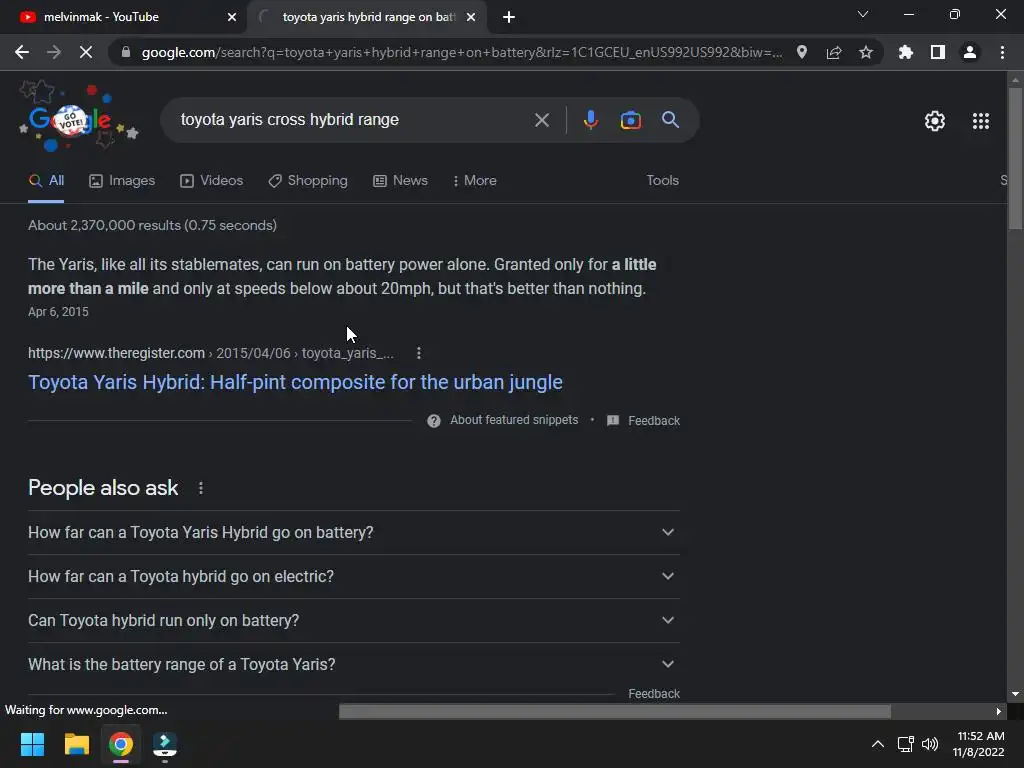Expand 'Can Toyota hybrid run only on battery?'
This screenshot has height=768, width=1024.
pyautogui.click(x=353, y=620)
